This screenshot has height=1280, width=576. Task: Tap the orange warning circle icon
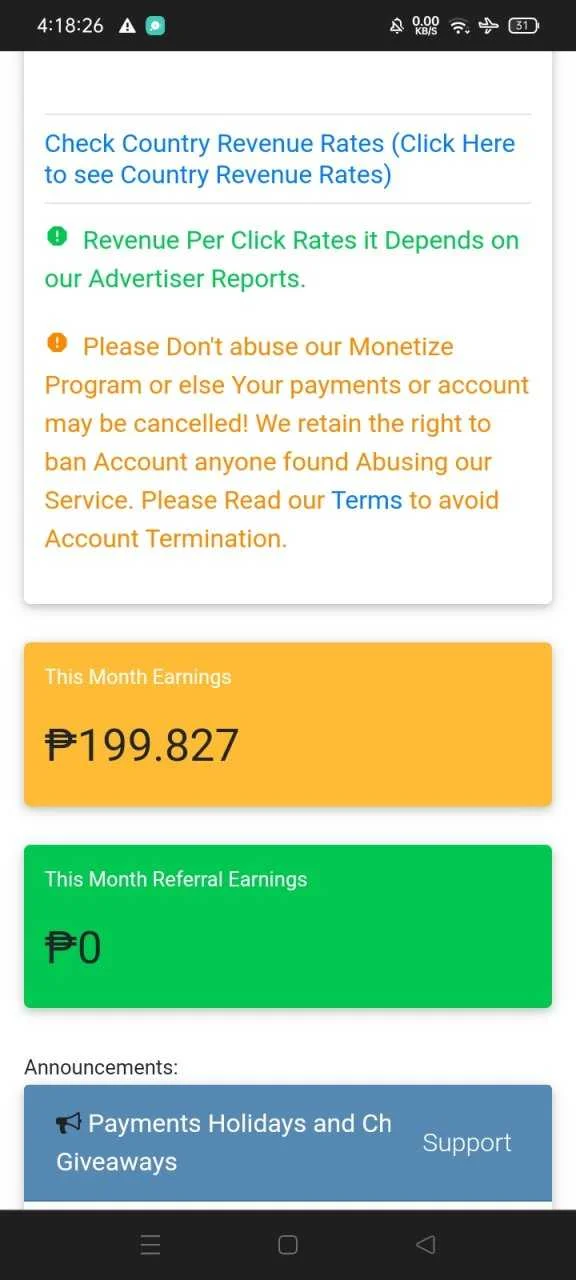(x=57, y=343)
